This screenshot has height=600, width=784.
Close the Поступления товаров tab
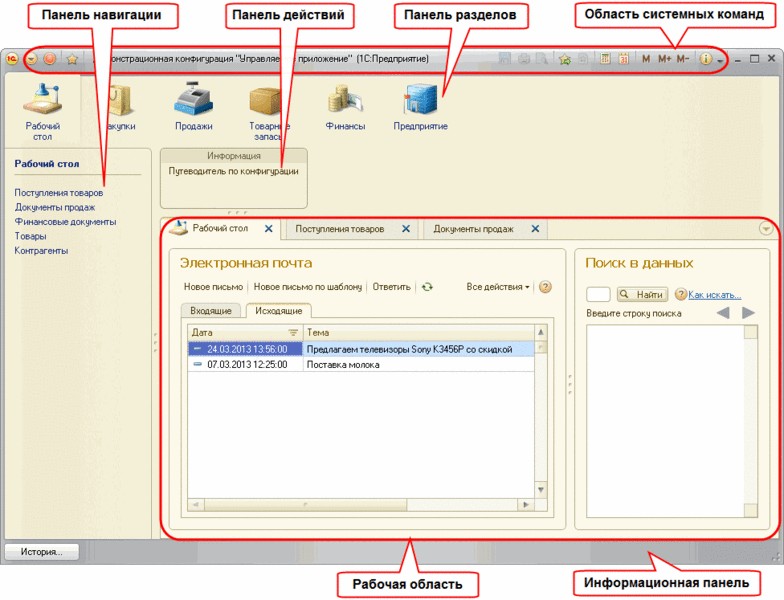click(406, 228)
